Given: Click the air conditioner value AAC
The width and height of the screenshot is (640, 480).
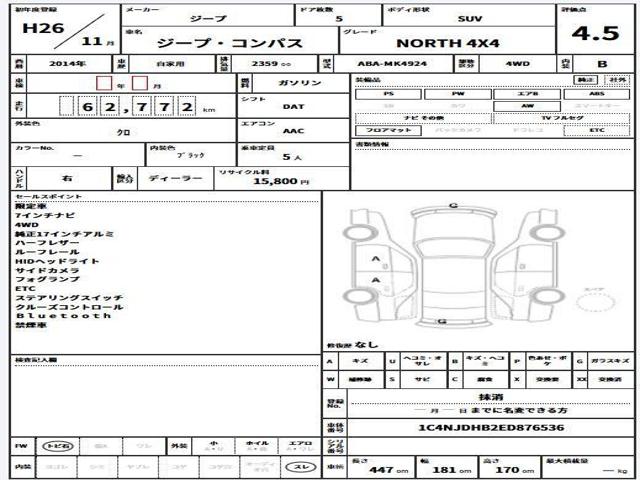Looking at the screenshot, I should click(x=293, y=131).
